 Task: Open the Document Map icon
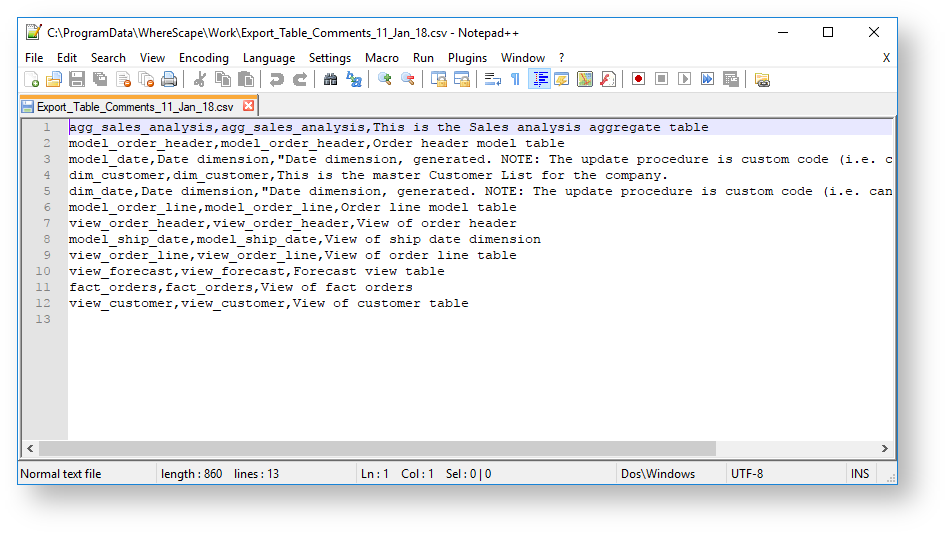[585, 79]
